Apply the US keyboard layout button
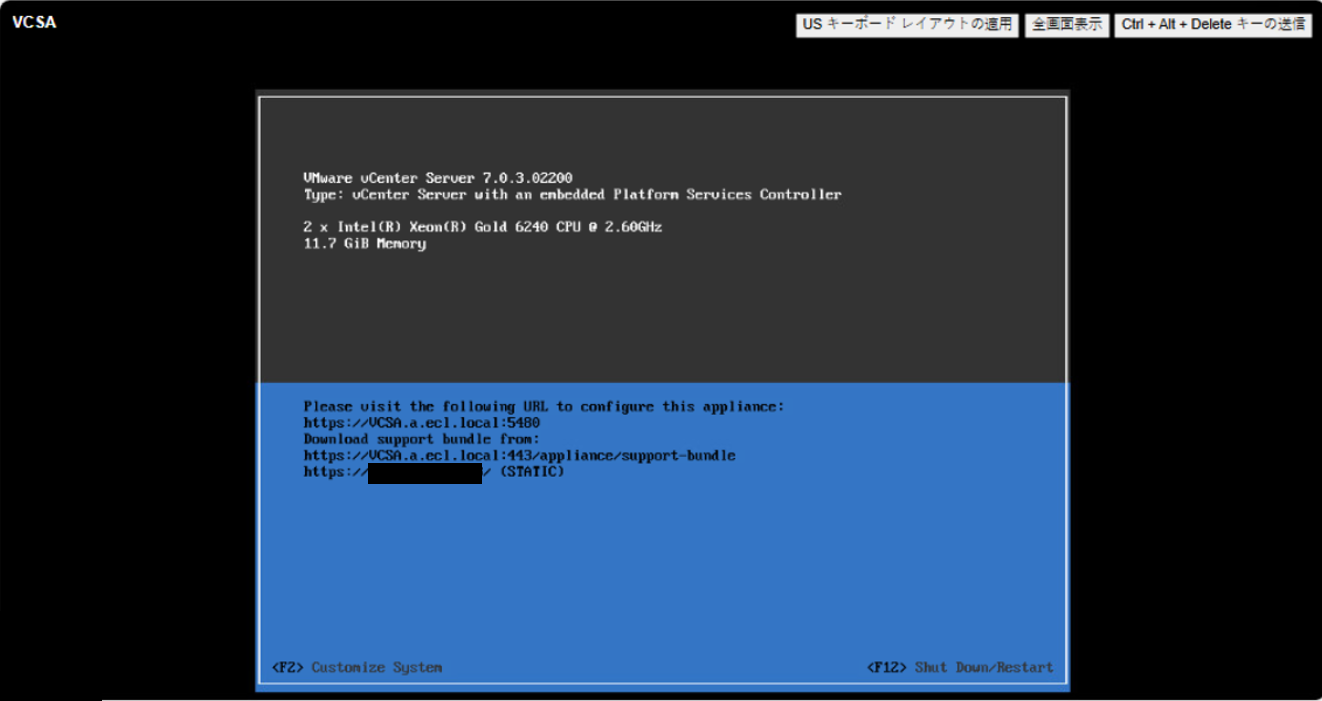The height and width of the screenshot is (701, 1322). [x=907, y=25]
